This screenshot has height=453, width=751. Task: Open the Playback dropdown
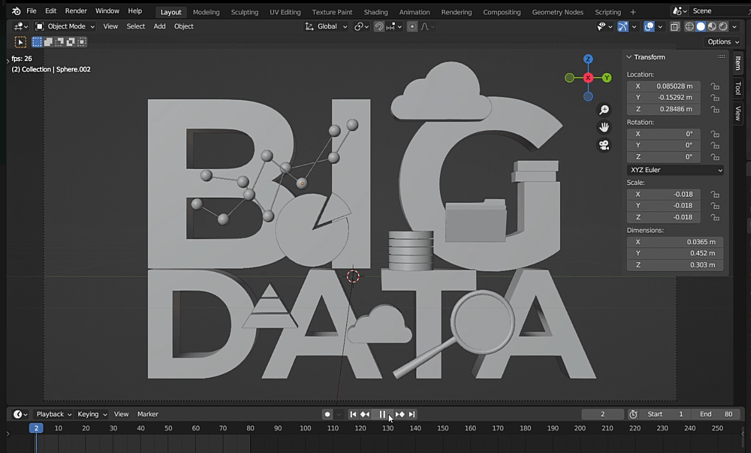point(54,414)
